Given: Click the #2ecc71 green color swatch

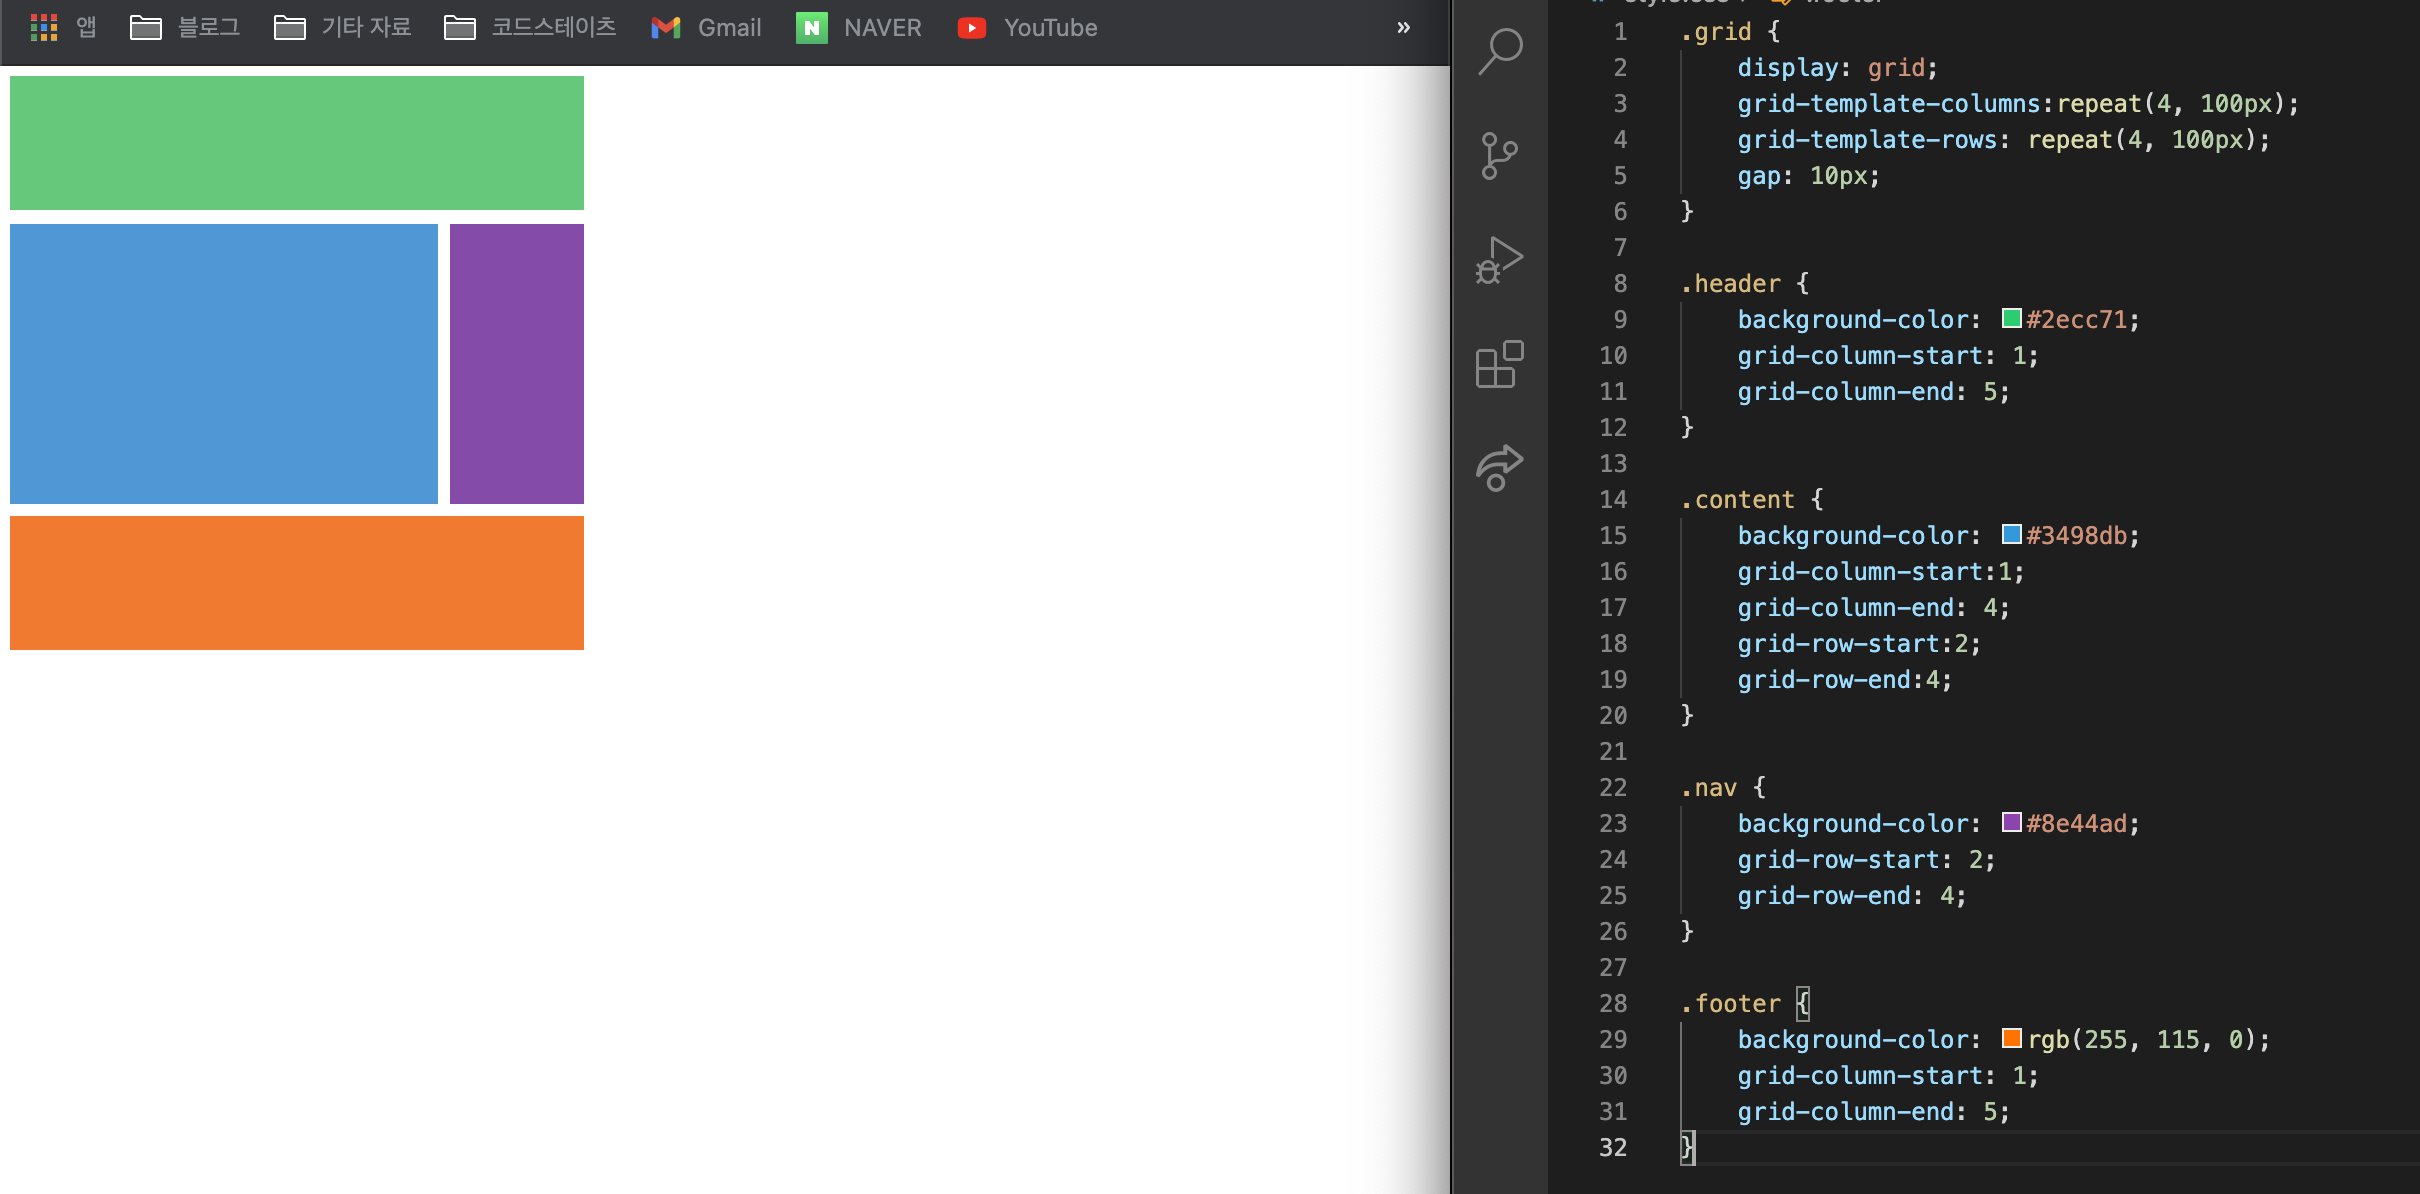Looking at the screenshot, I should click(2011, 319).
